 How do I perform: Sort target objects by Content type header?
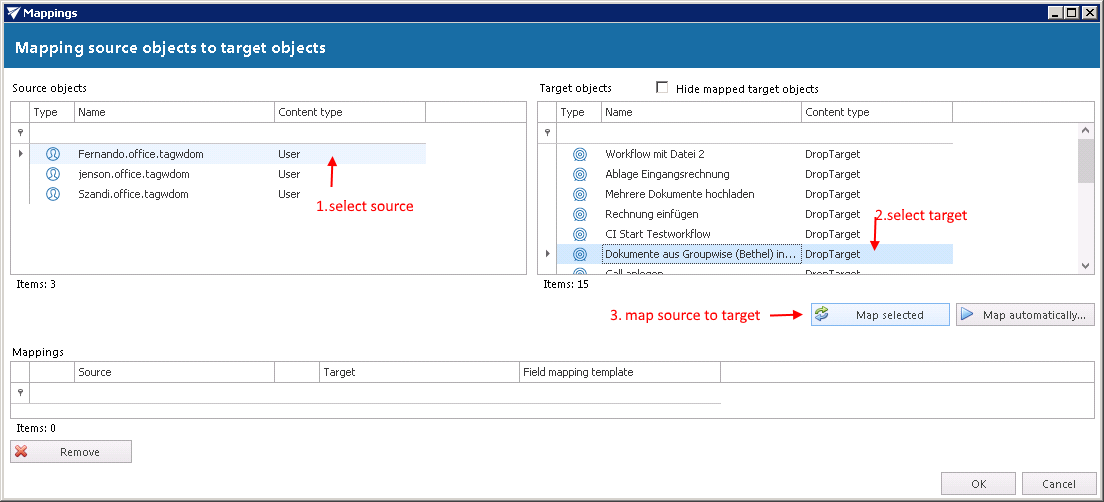tap(876, 112)
